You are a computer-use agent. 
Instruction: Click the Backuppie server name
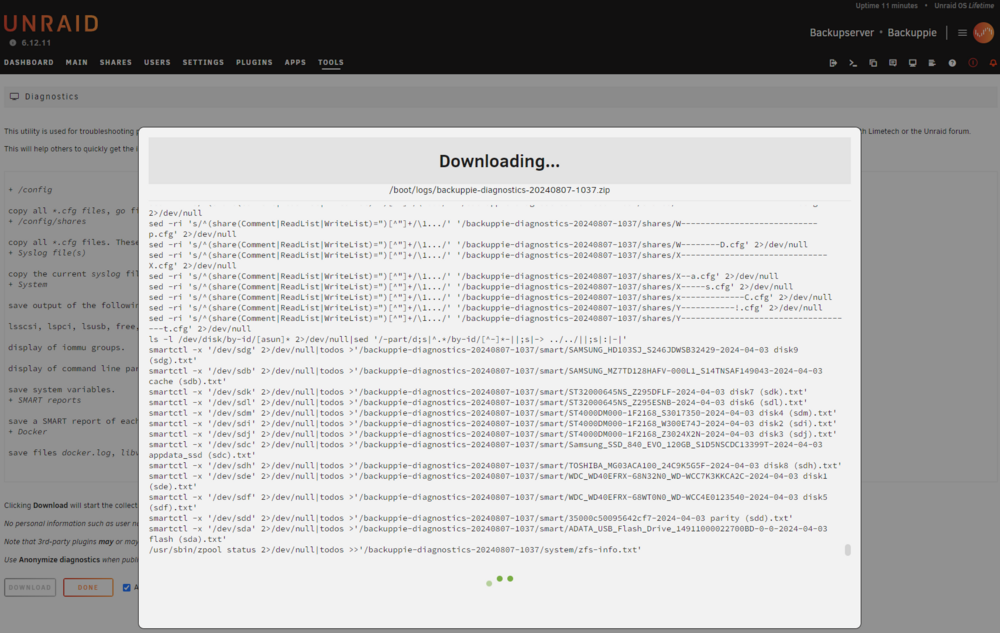pyautogui.click(x=912, y=33)
